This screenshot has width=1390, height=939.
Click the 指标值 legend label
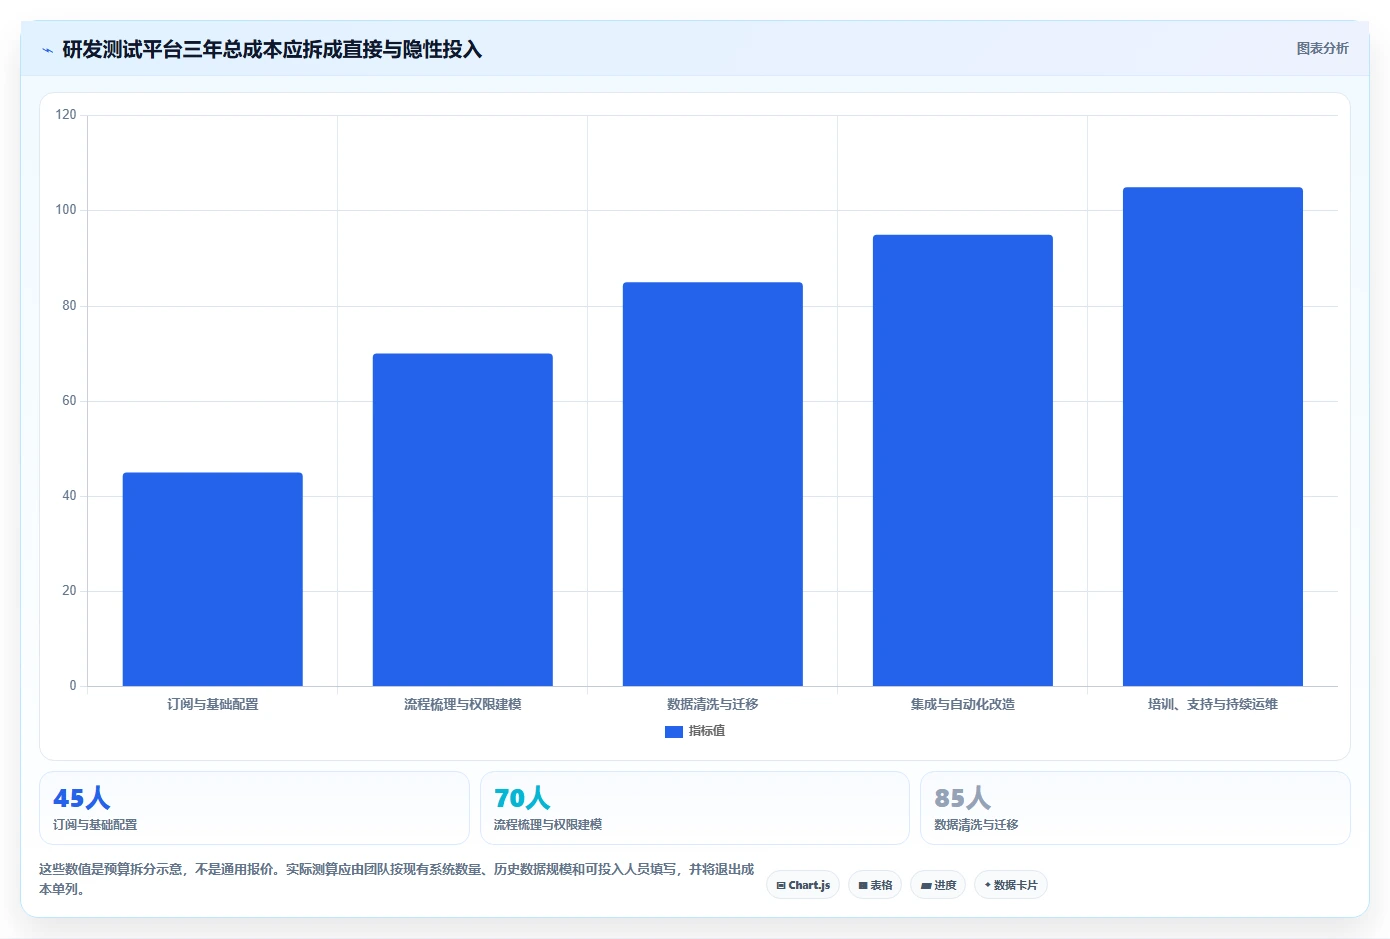point(707,732)
